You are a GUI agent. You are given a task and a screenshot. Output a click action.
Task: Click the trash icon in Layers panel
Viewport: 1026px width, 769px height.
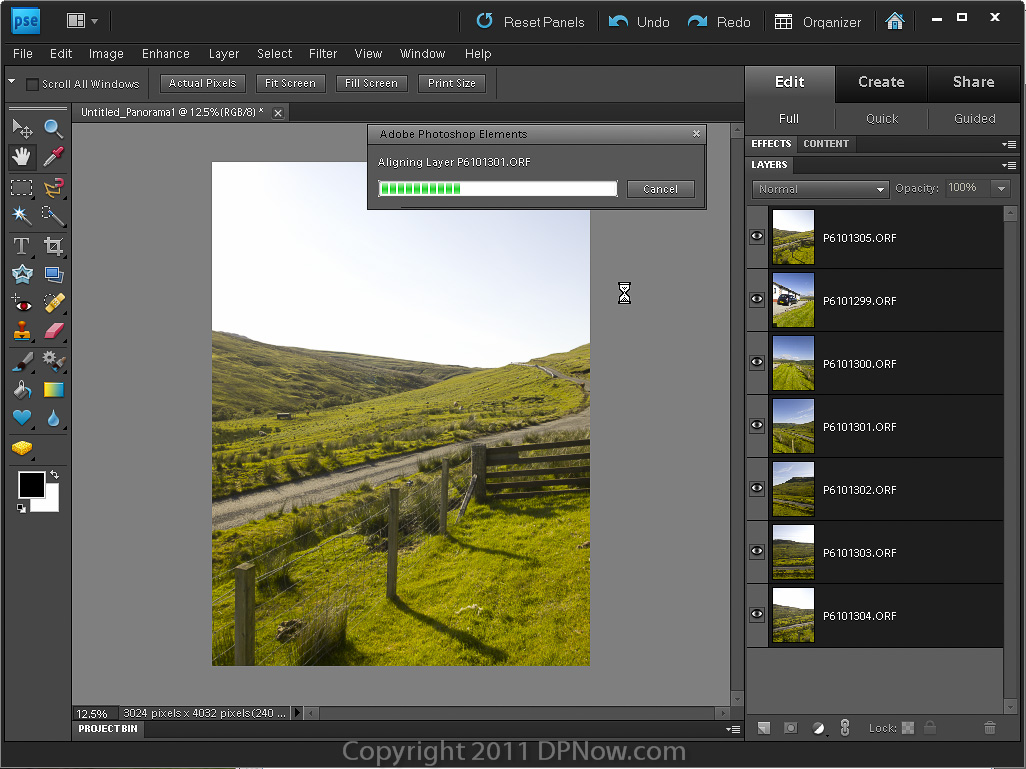pos(989,728)
